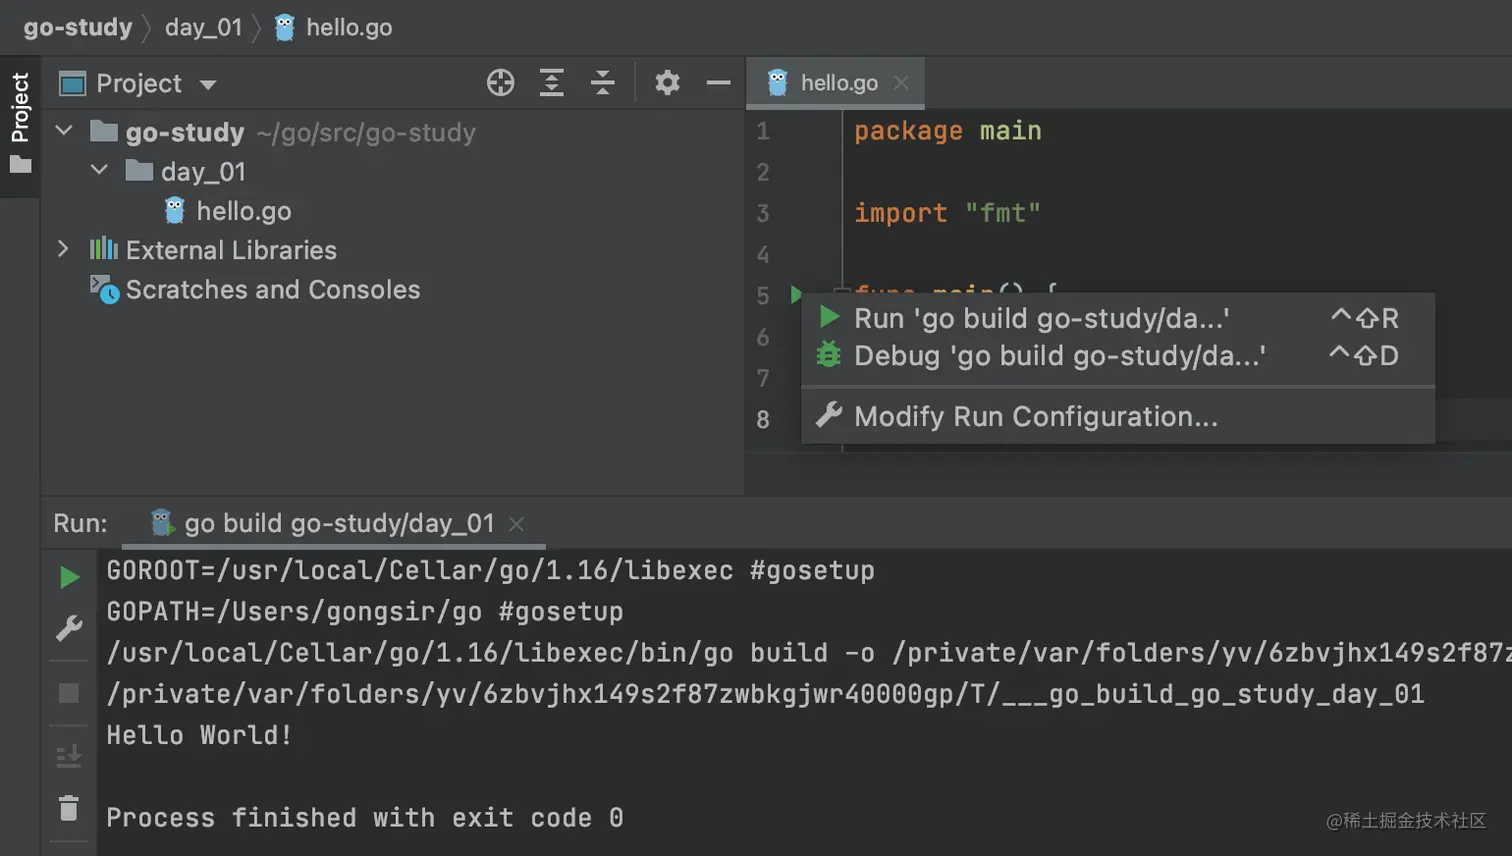Click 'Process finished with exit code 0' text
Screen dimensions: 1512x856
click(x=365, y=818)
